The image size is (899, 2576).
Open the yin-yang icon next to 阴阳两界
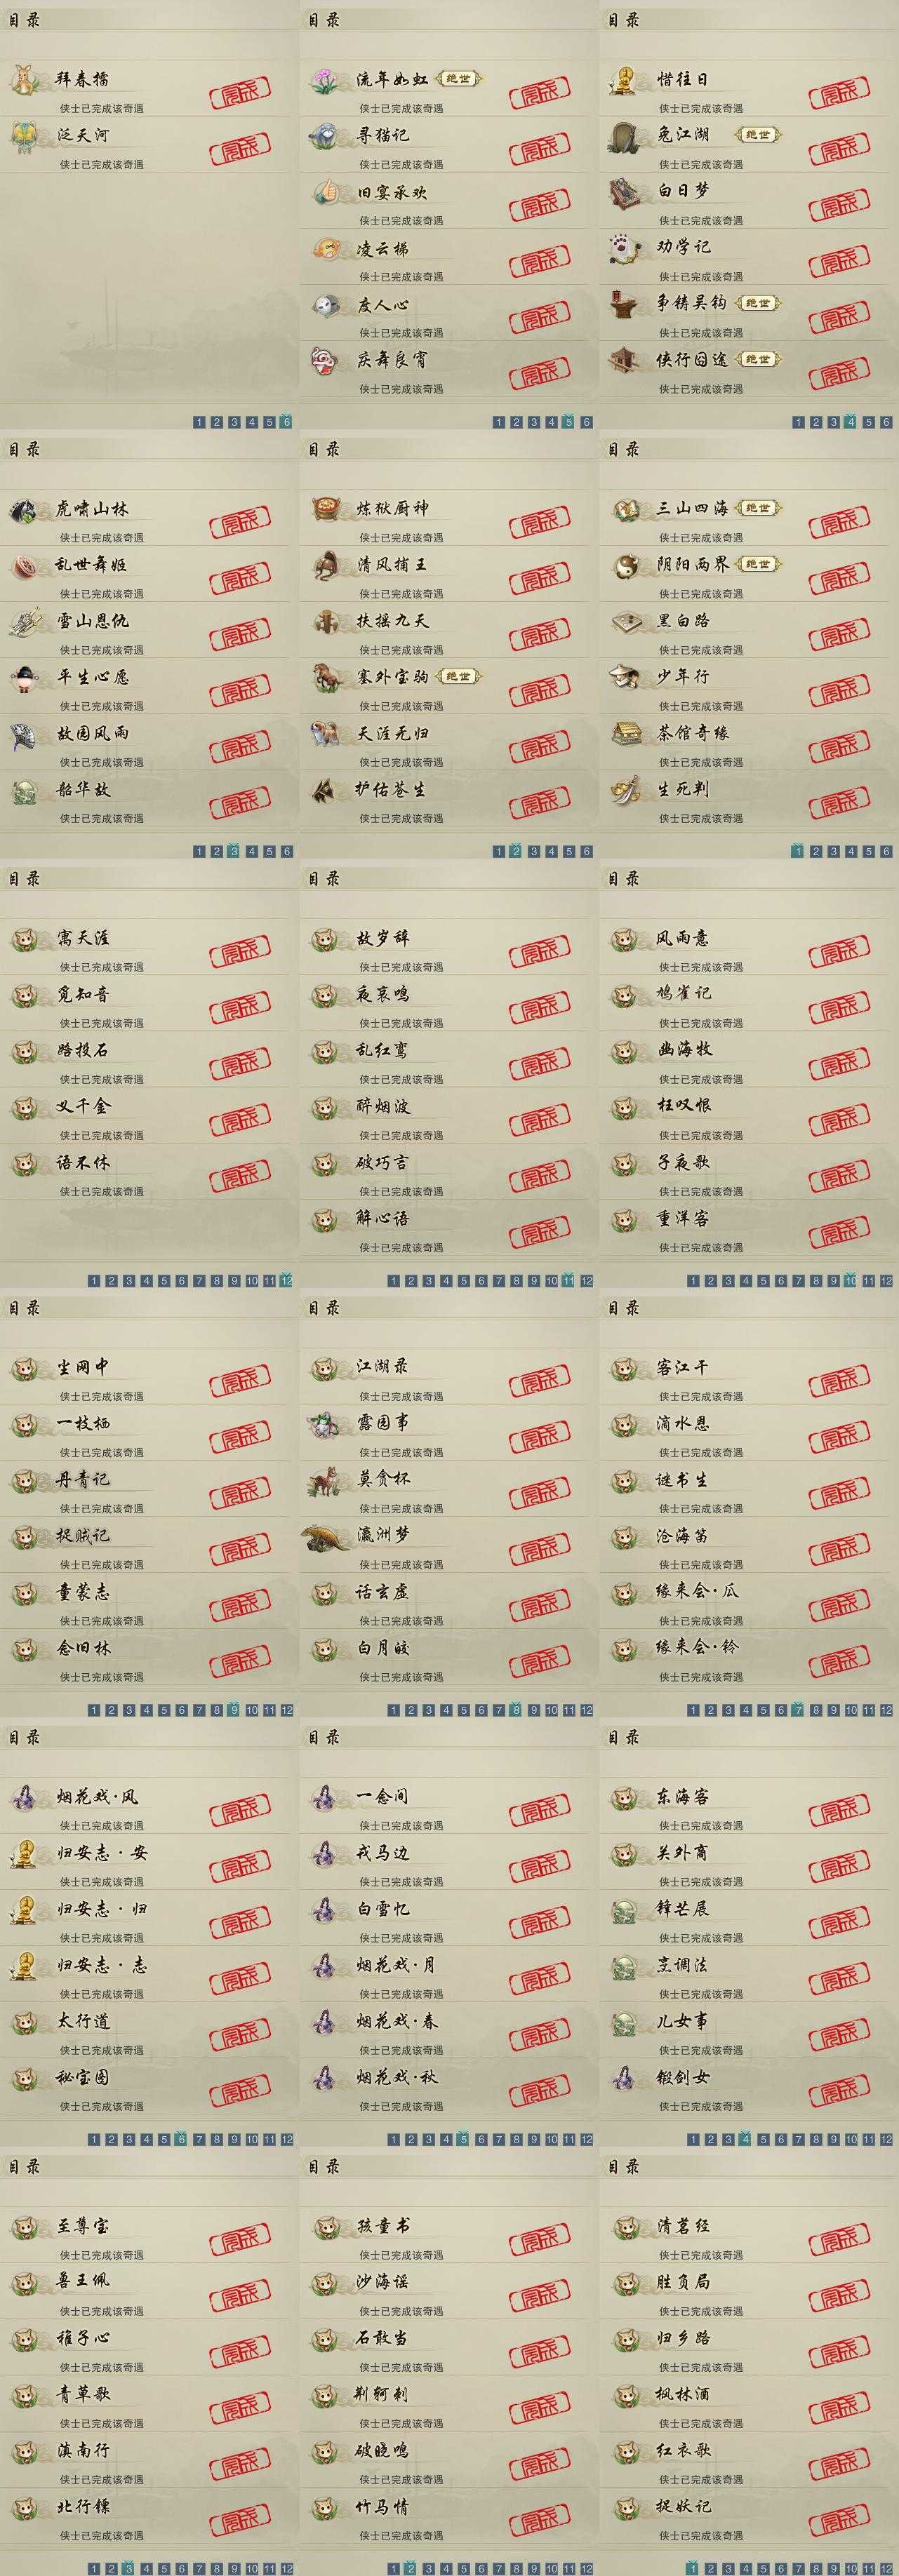tap(626, 566)
